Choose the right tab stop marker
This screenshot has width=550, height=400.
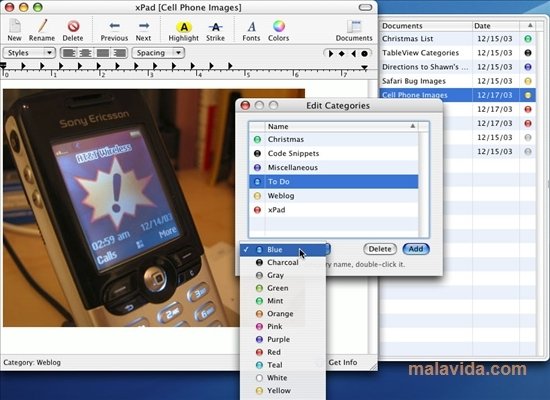pos(353,53)
